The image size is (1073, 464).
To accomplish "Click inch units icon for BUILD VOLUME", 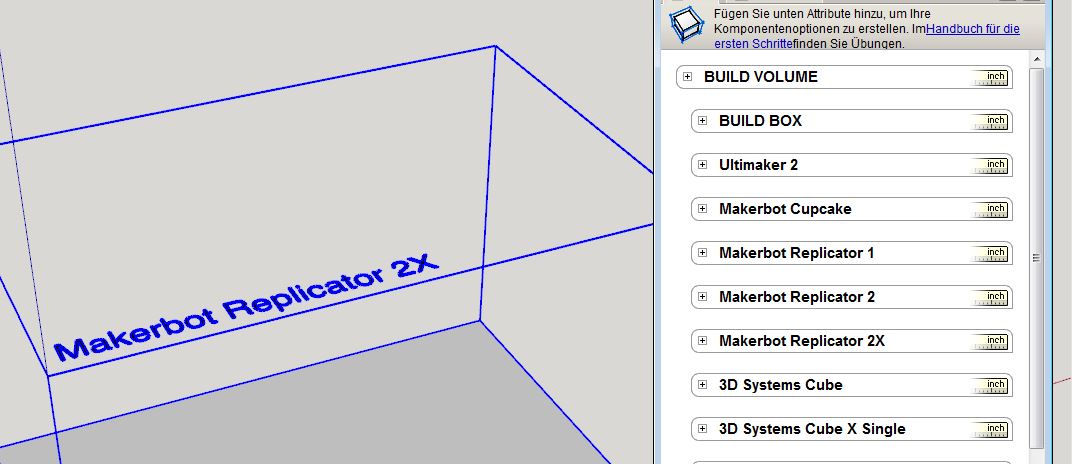I will click(992, 78).
